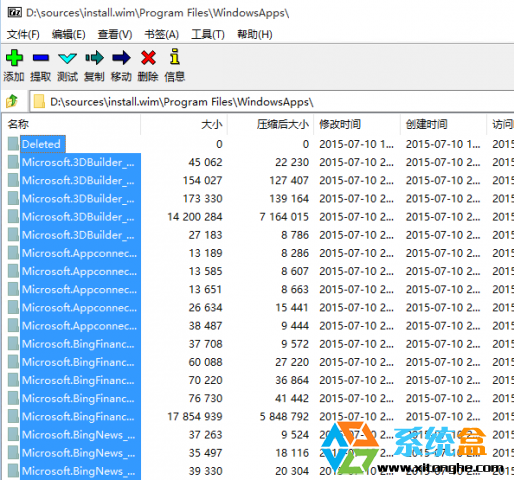Open the 查看(V) View menu
This screenshot has height=480, width=514.
click(x=115, y=34)
